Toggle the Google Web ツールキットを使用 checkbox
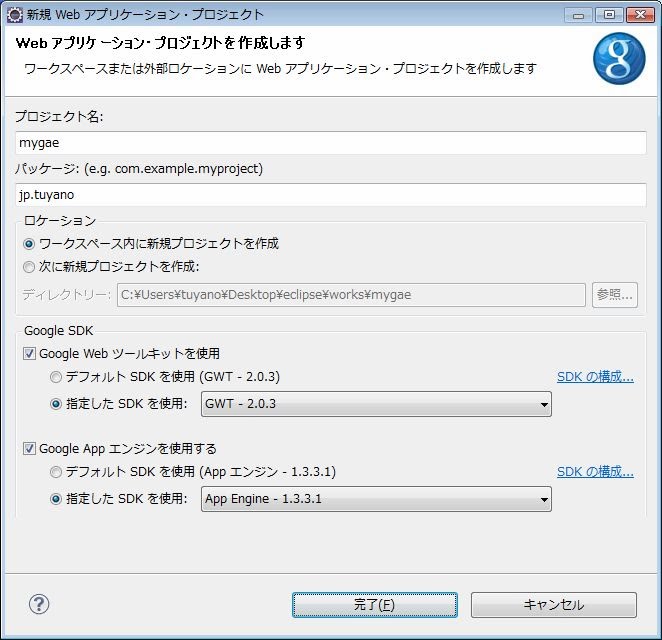The width and height of the screenshot is (662, 640). coord(30,354)
